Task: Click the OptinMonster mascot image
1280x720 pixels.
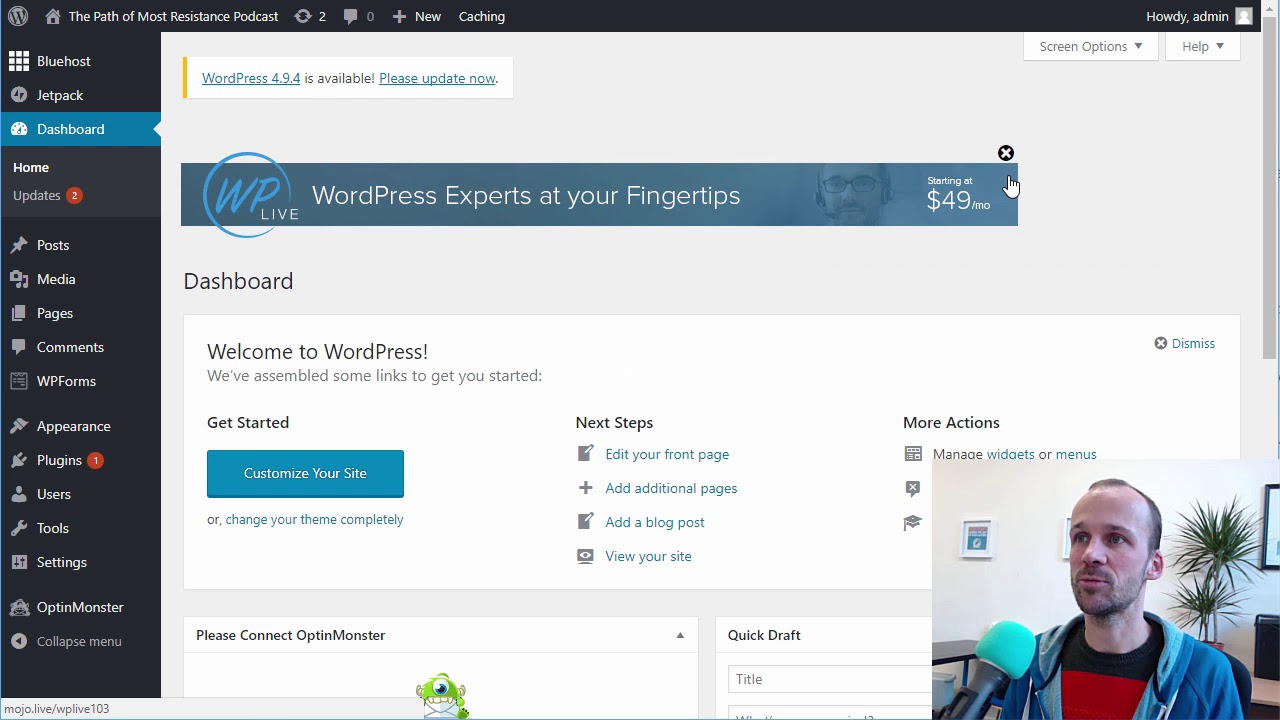Action: 442,696
